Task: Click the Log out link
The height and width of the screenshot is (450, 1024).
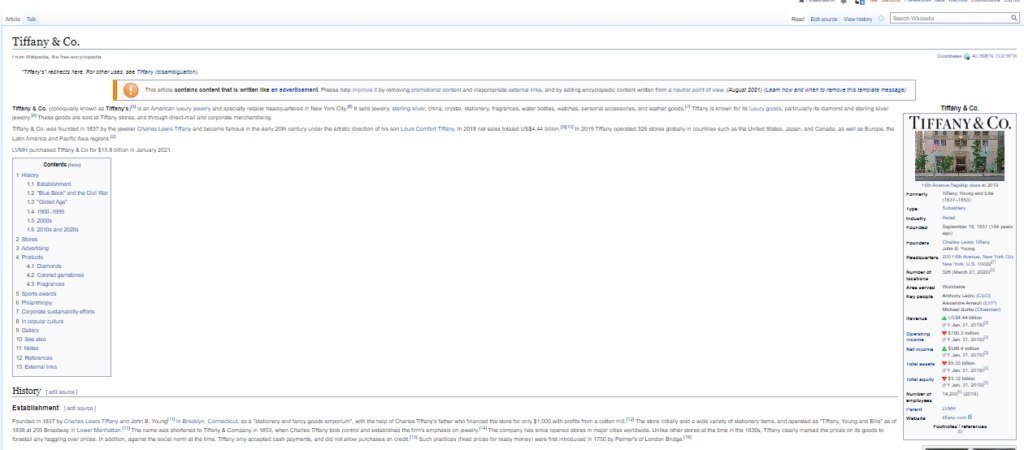Action: [x=1010, y=1]
